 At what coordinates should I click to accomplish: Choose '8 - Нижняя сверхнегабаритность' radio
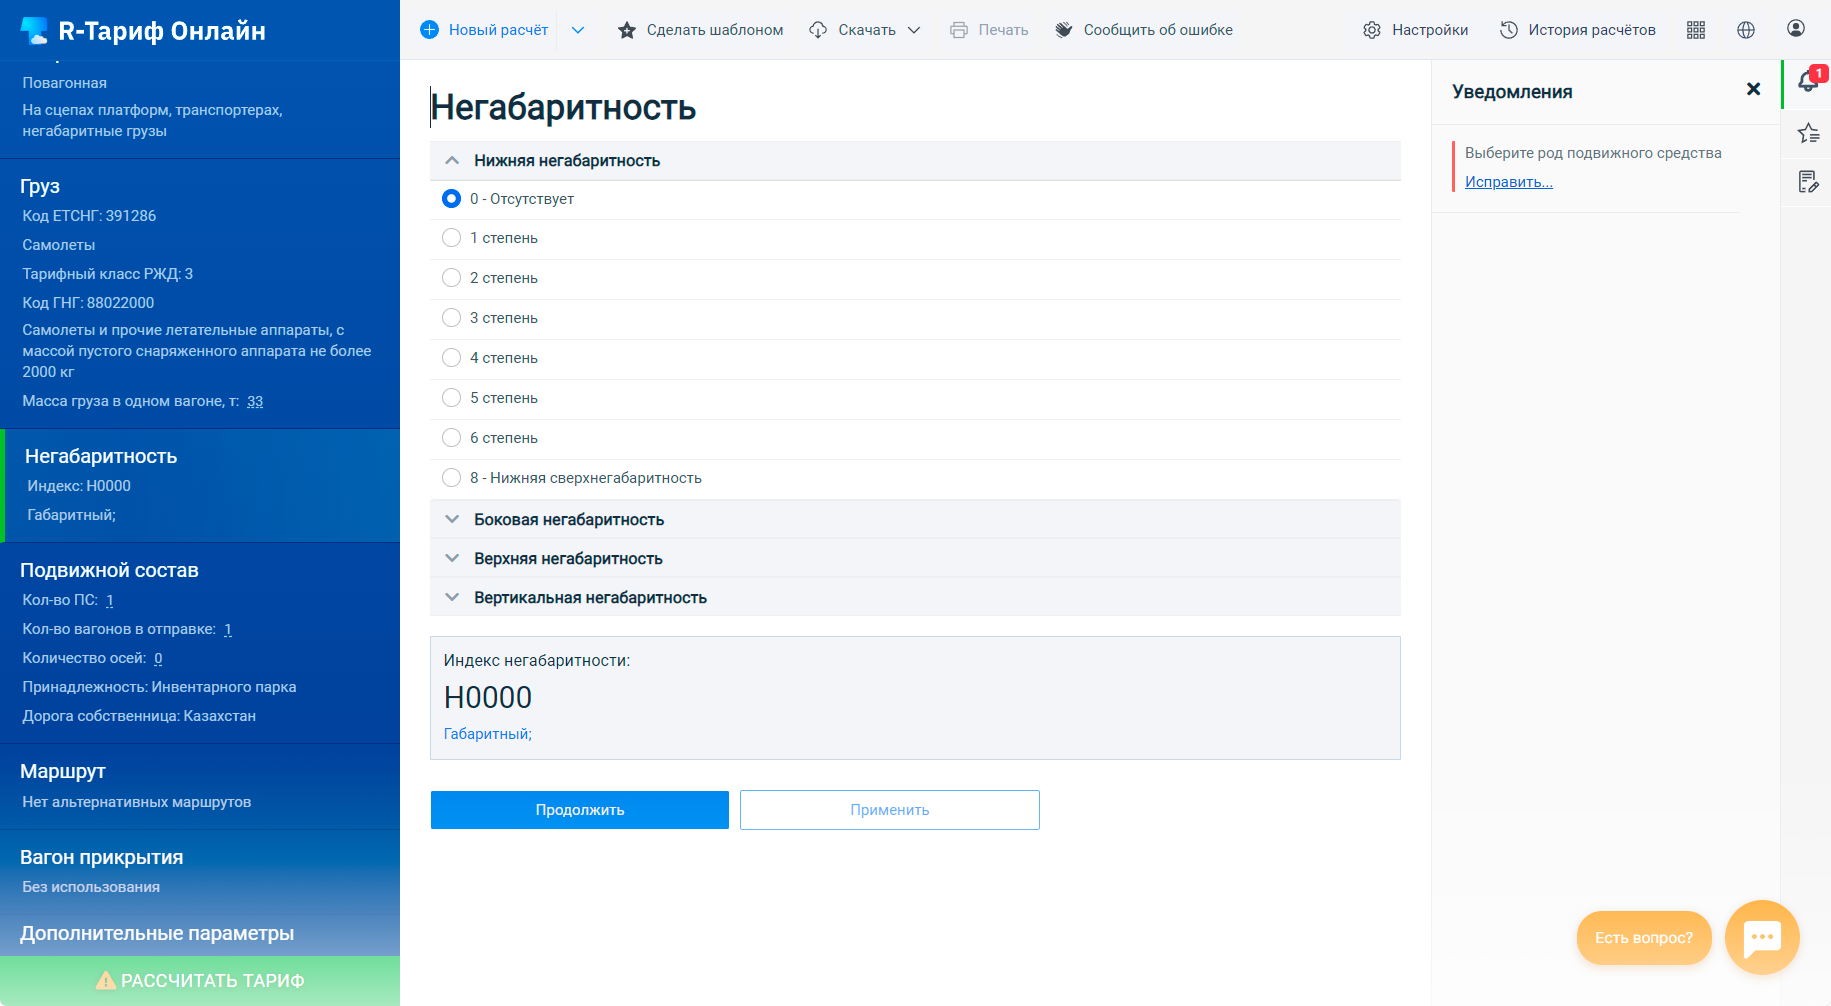point(452,478)
